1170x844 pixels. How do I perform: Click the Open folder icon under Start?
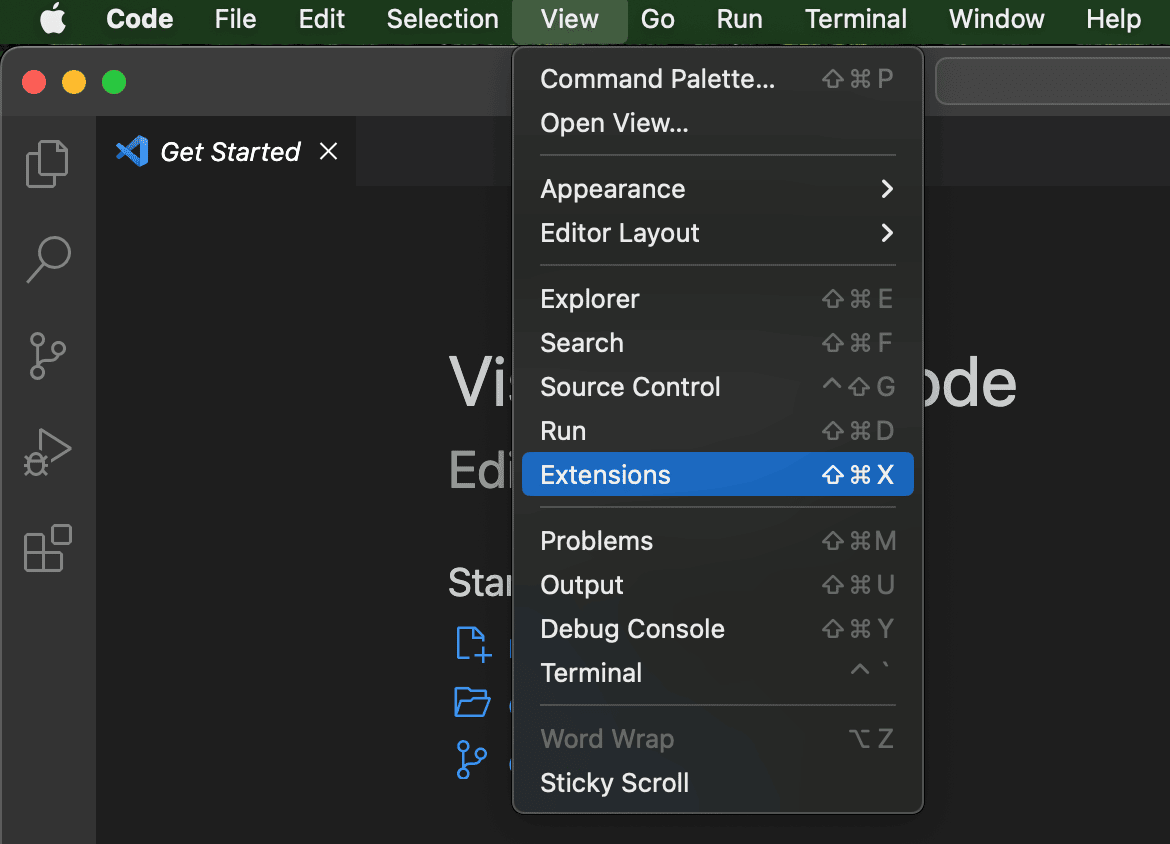[x=473, y=703]
